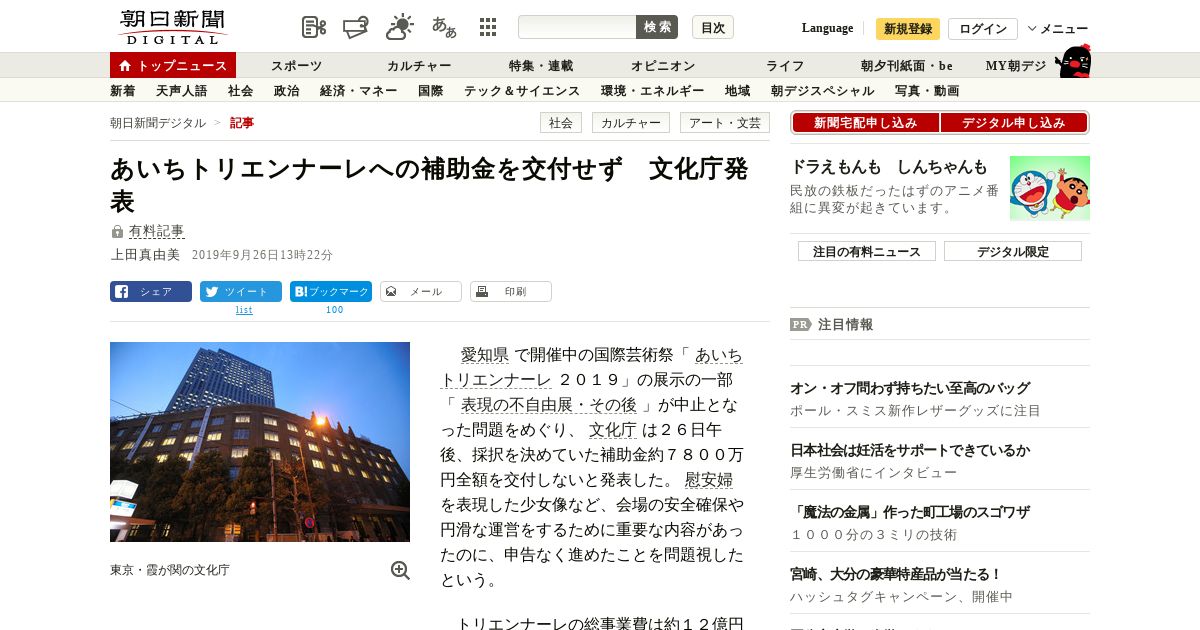This screenshot has height=630, width=1200.
Task: Select 国際 in sub navigation
Action: click(x=431, y=91)
